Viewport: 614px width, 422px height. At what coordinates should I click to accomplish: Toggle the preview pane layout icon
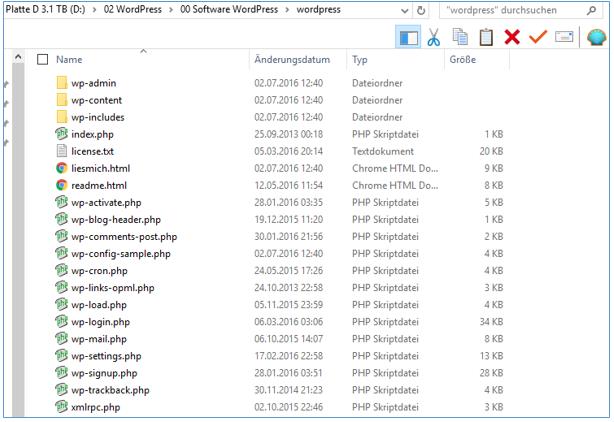click(x=408, y=36)
